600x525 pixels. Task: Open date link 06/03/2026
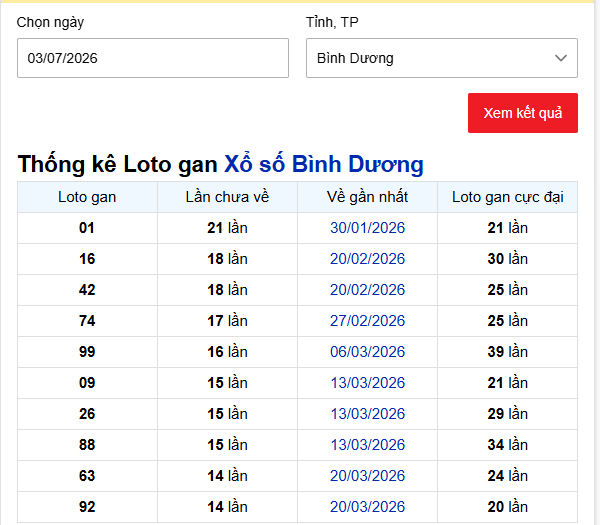(x=367, y=352)
